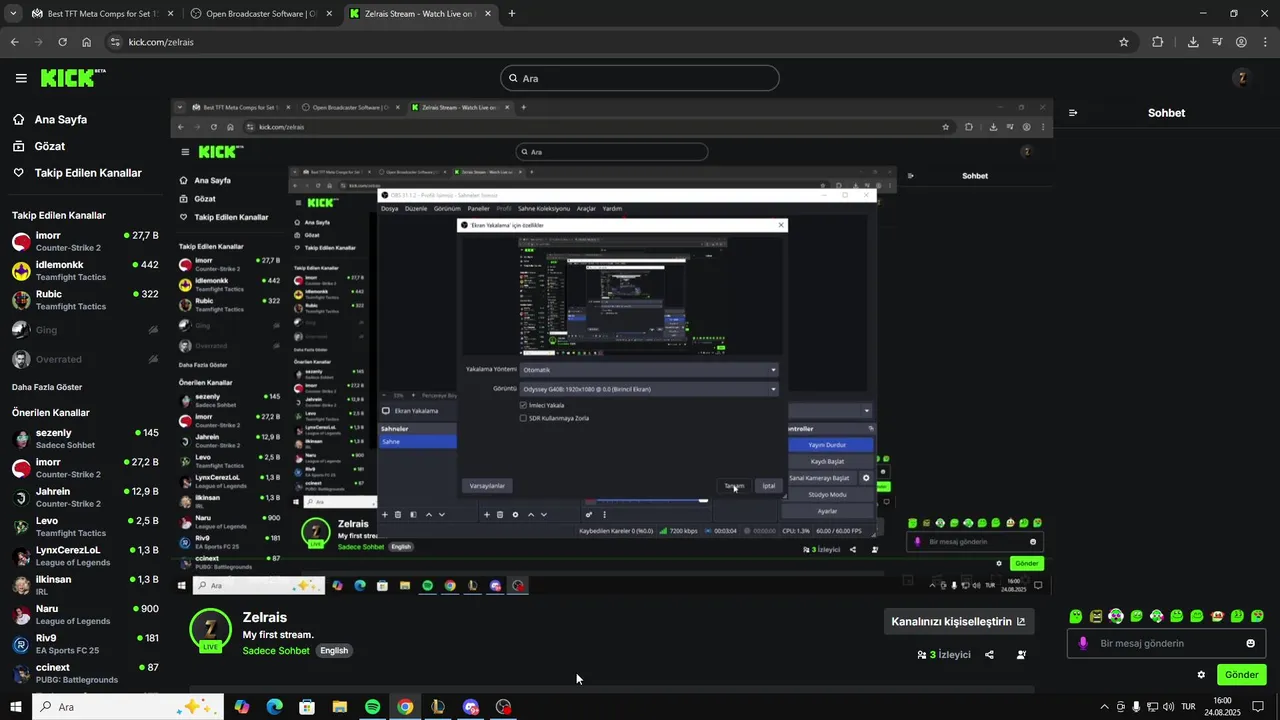Collapse the Sohbet chat panel
Image resolution: width=1280 pixels, height=720 pixels.
click(1073, 113)
